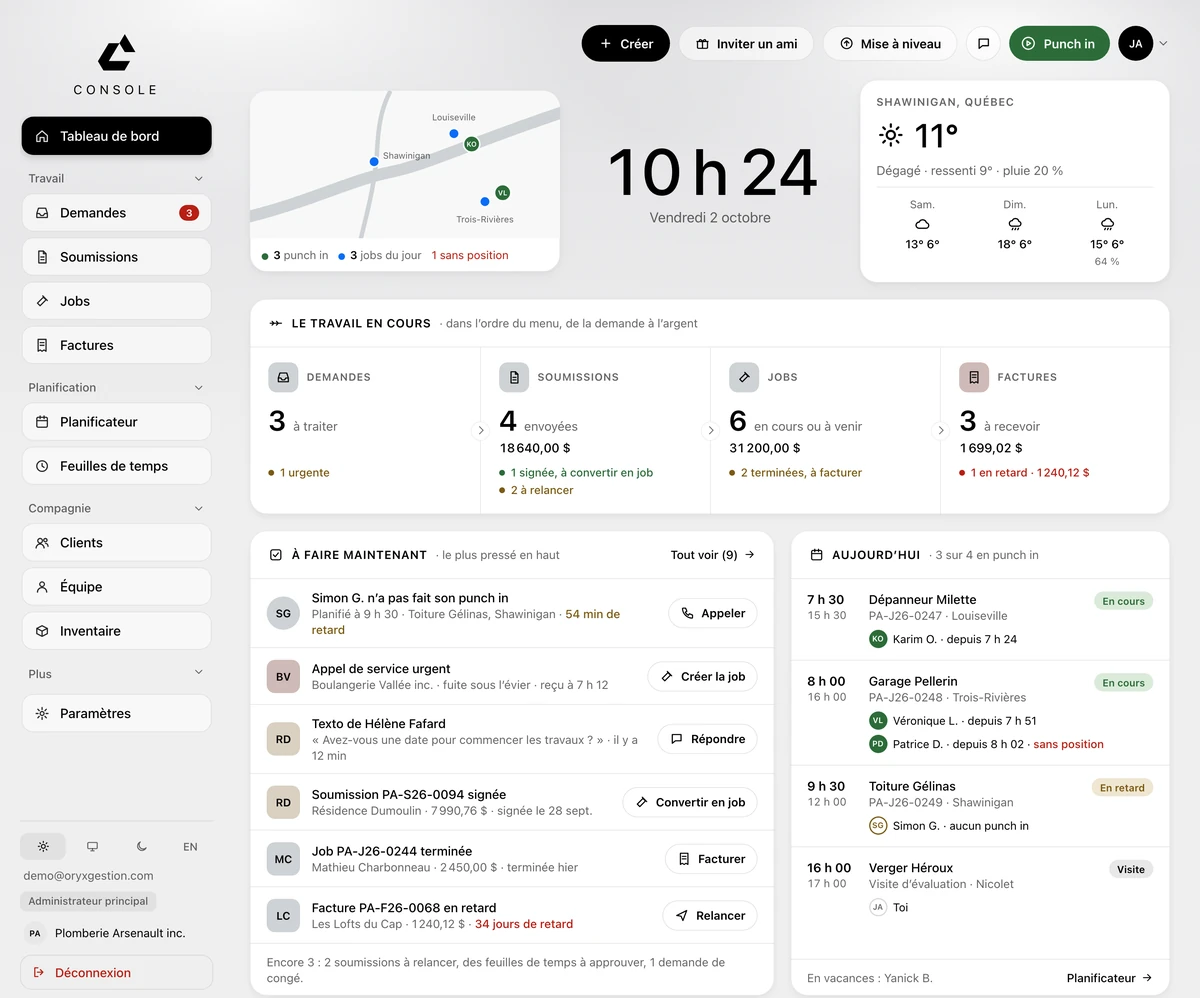
Task: Collapse the Plus sidebar section
Action: tap(198, 674)
